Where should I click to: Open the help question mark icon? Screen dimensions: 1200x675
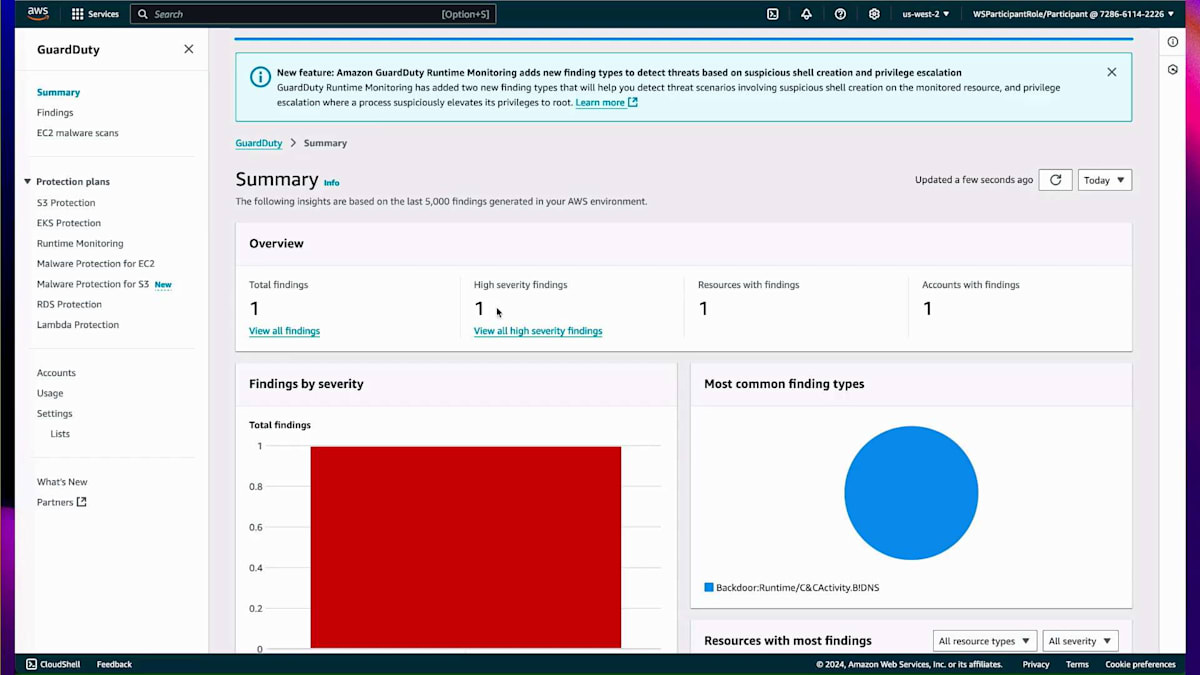click(840, 14)
